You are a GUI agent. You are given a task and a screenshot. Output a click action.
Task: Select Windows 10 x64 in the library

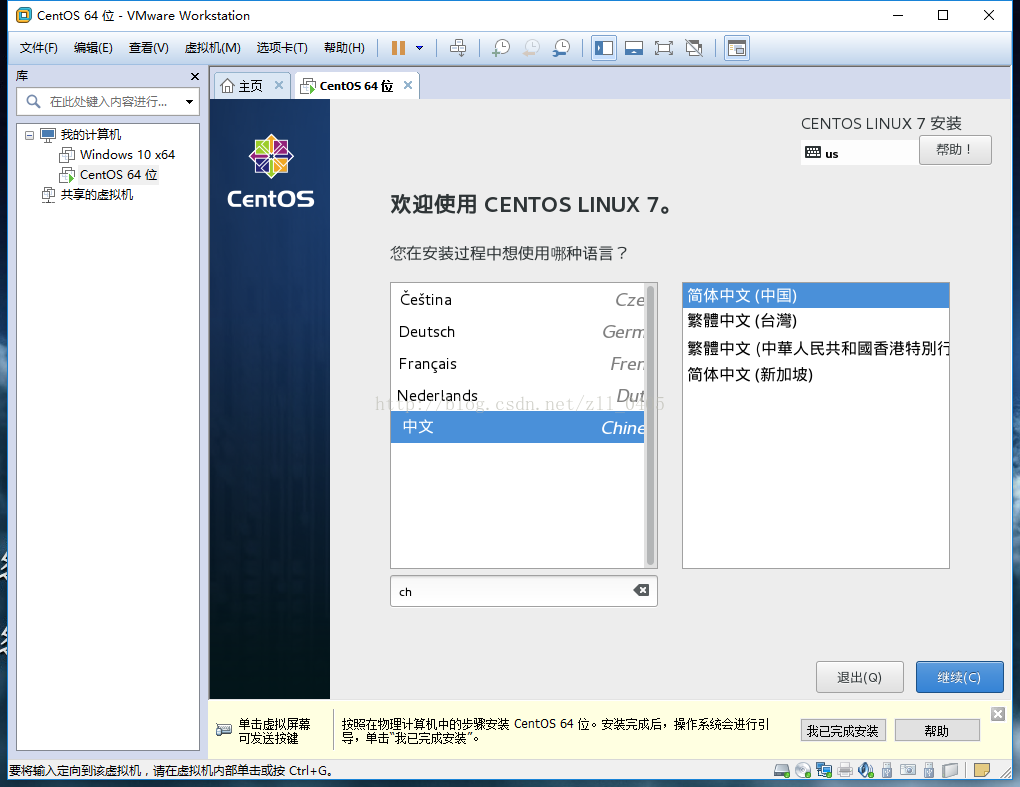[127, 155]
